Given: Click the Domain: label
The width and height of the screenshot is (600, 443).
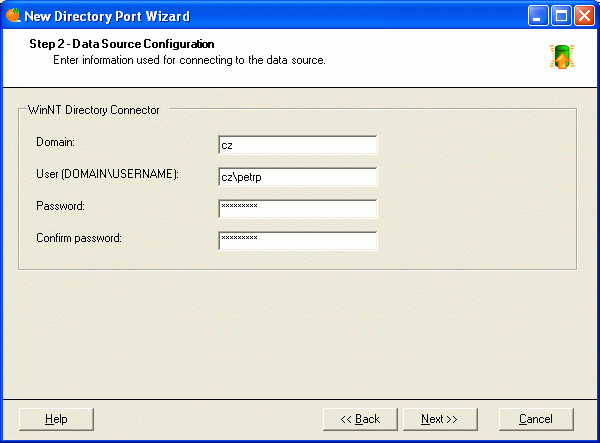Looking at the screenshot, I should [x=55, y=142].
